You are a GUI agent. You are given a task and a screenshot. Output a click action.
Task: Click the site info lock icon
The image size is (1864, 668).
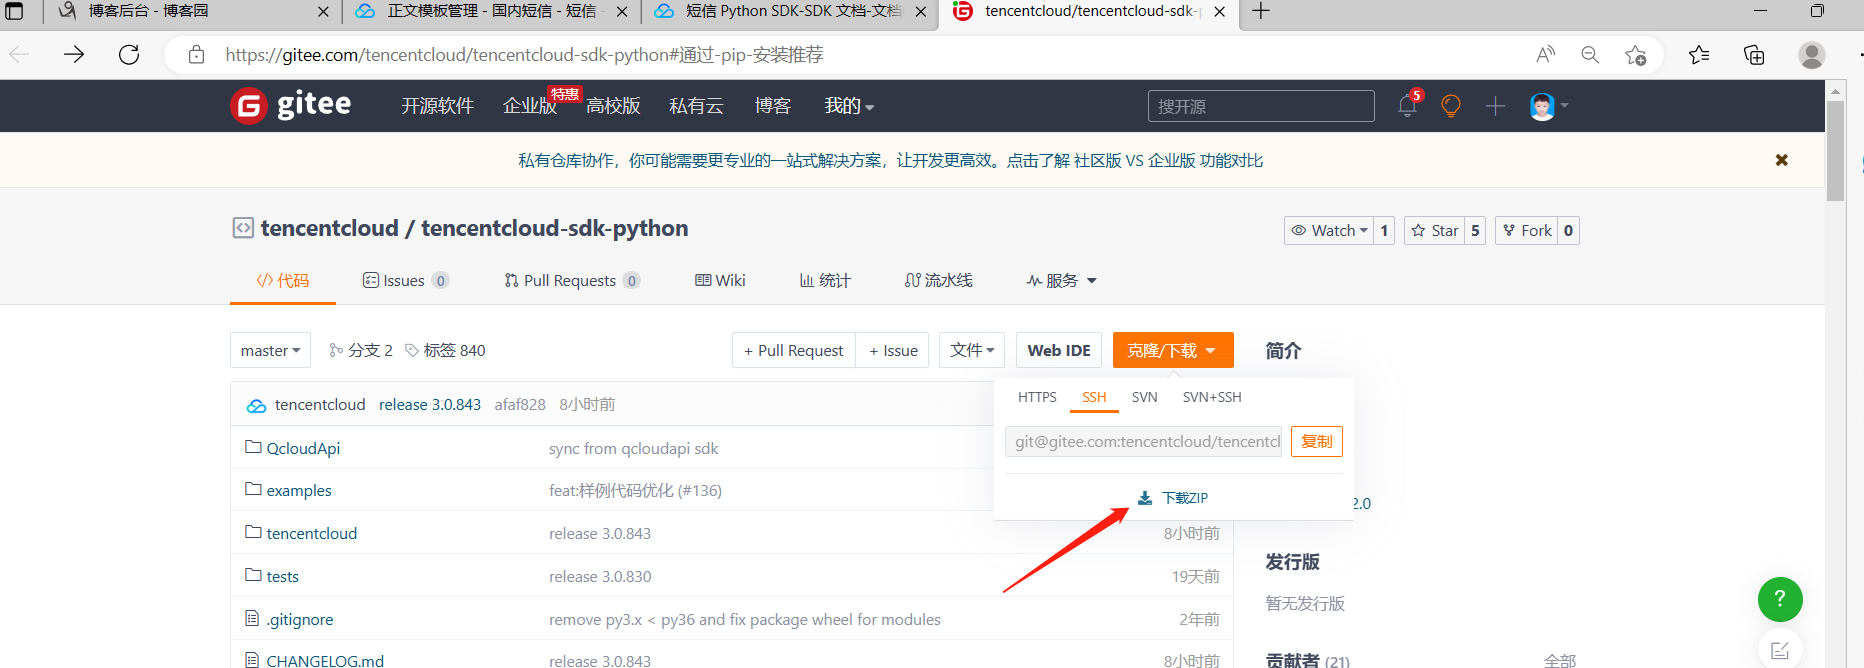point(197,54)
